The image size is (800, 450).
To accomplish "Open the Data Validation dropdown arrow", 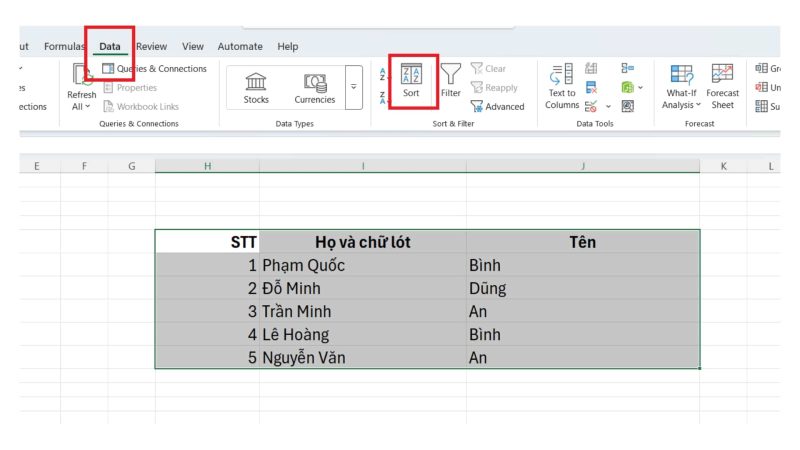I will pyautogui.click(x=608, y=107).
